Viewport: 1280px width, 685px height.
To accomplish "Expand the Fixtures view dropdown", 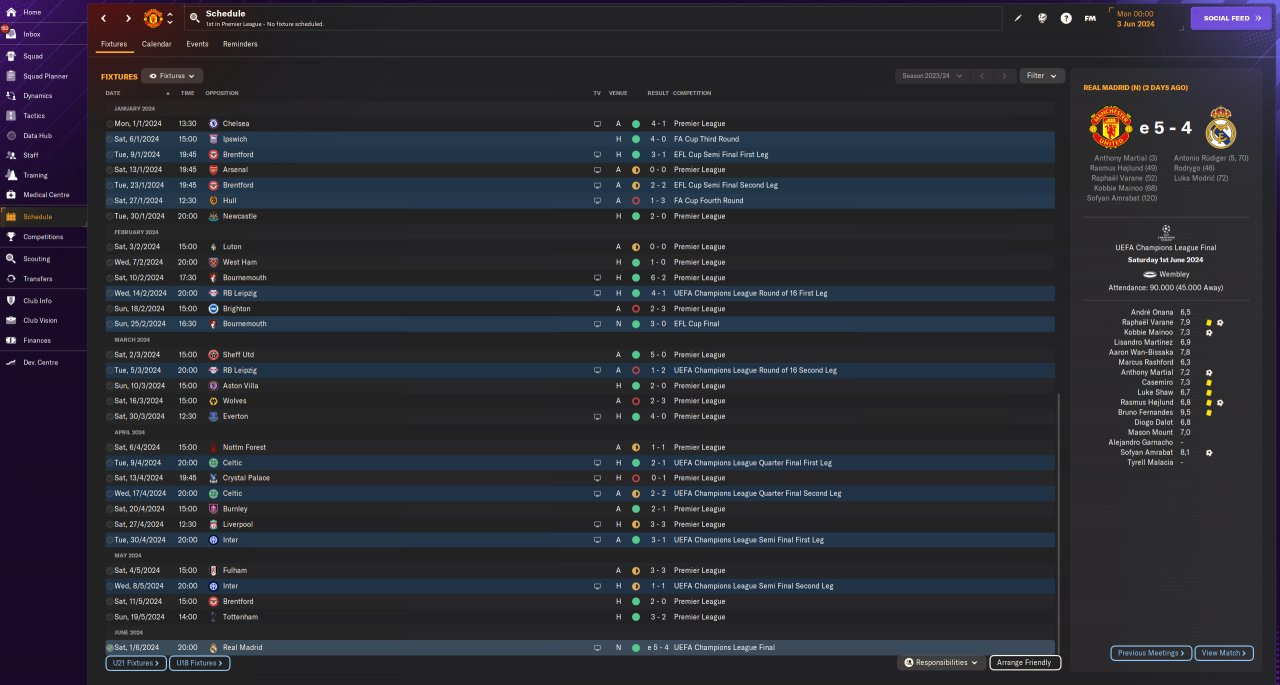I will click(172, 76).
